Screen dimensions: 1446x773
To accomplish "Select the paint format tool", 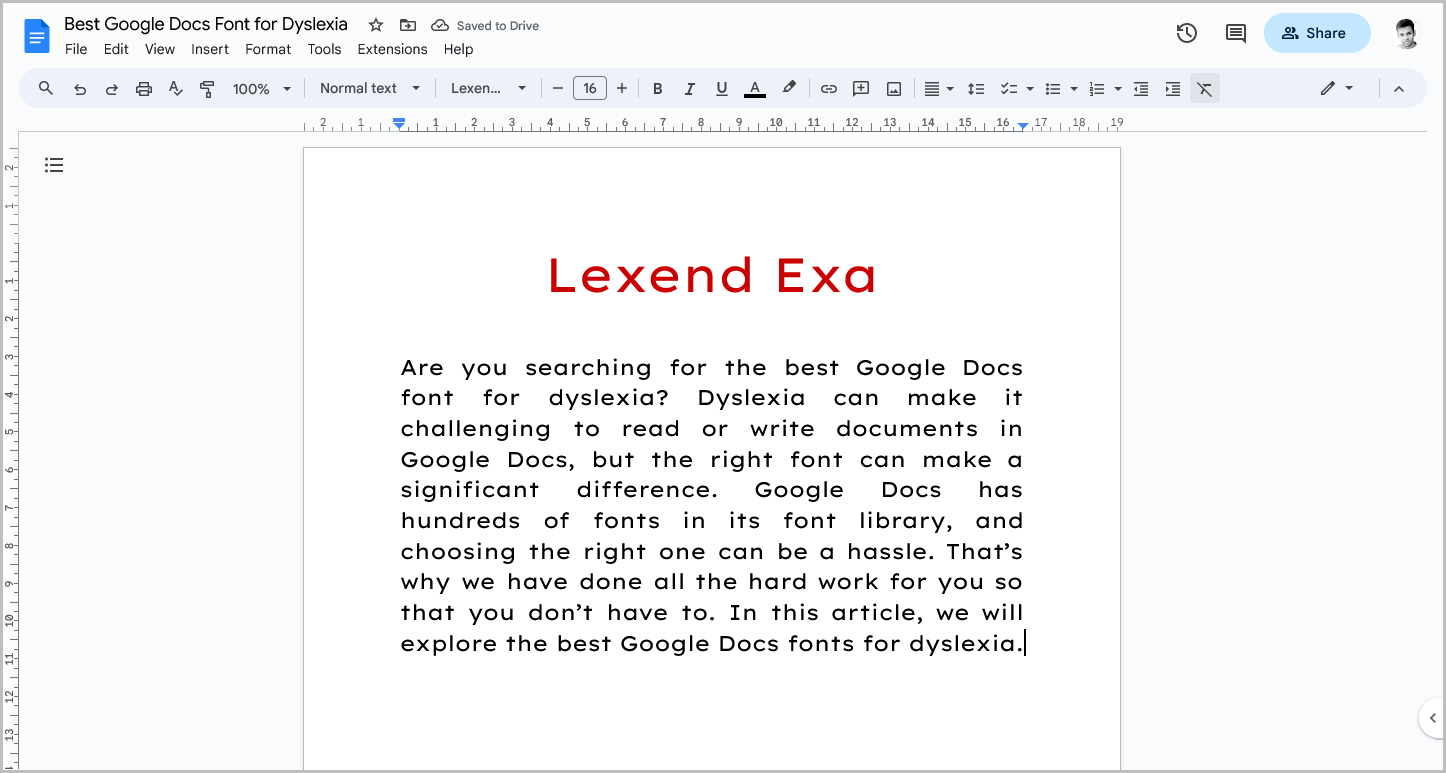I will tap(208, 89).
